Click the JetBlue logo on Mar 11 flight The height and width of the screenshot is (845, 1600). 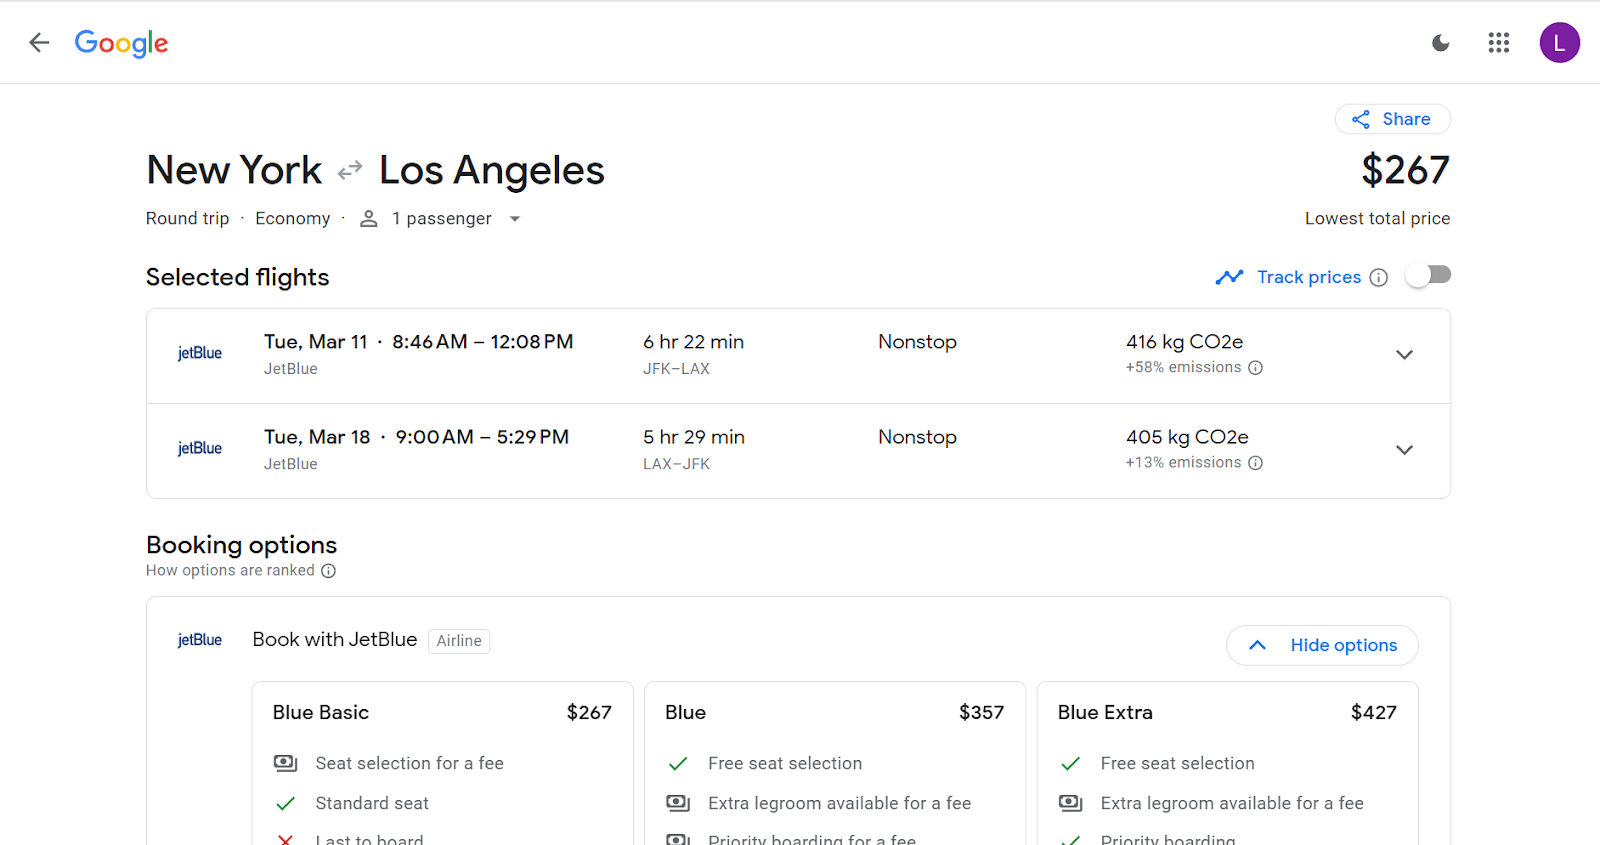(200, 353)
